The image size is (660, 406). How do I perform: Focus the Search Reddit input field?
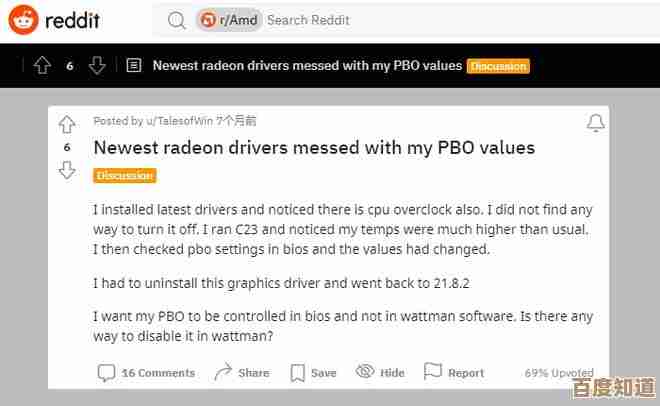[x=400, y=20]
